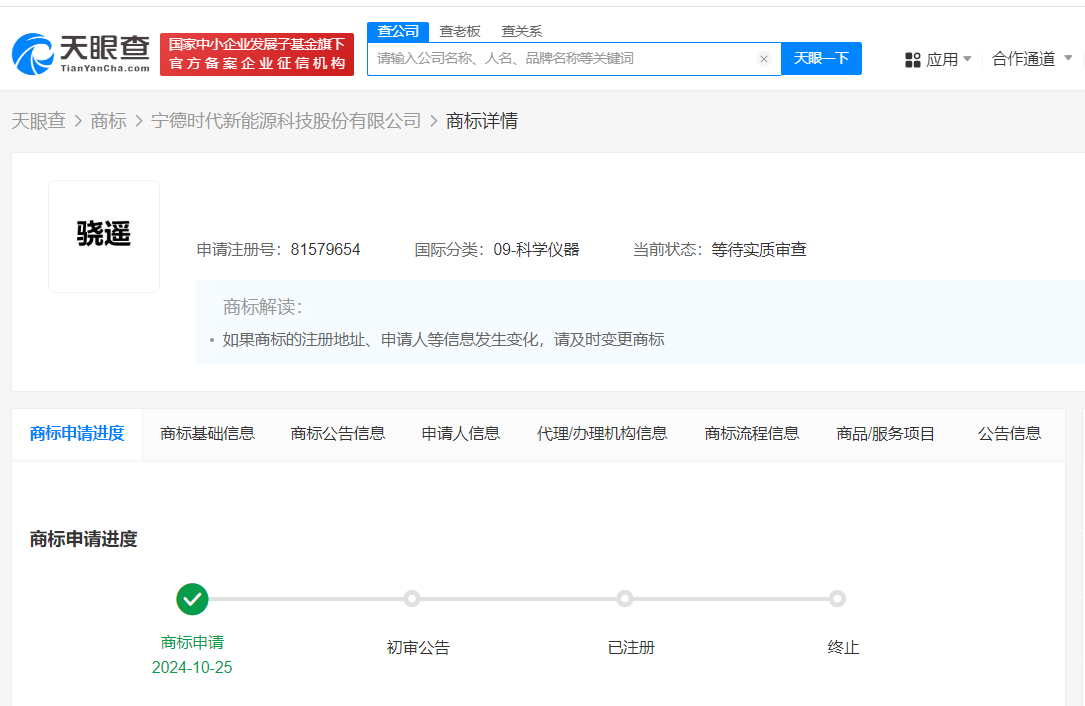This screenshot has width=1085, height=706.
Task: Switch to 申请人信息 tab
Action: point(461,434)
